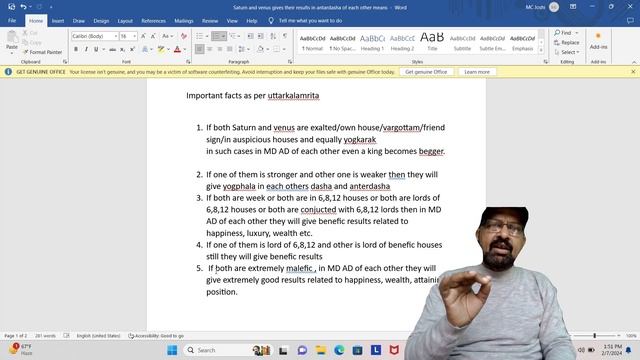The height and width of the screenshot is (360, 640).
Task: Open the Select dropdown in Editing
Action: click(x=567, y=52)
